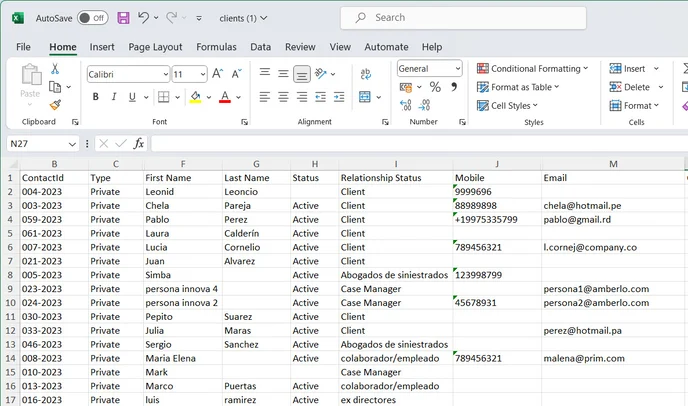
Task: Click Decrease Indent icon
Action: (x=321, y=97)
